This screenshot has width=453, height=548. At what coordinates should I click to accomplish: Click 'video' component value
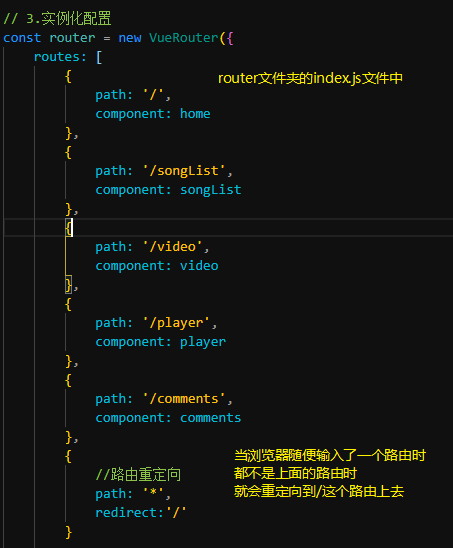pos(199,266)
